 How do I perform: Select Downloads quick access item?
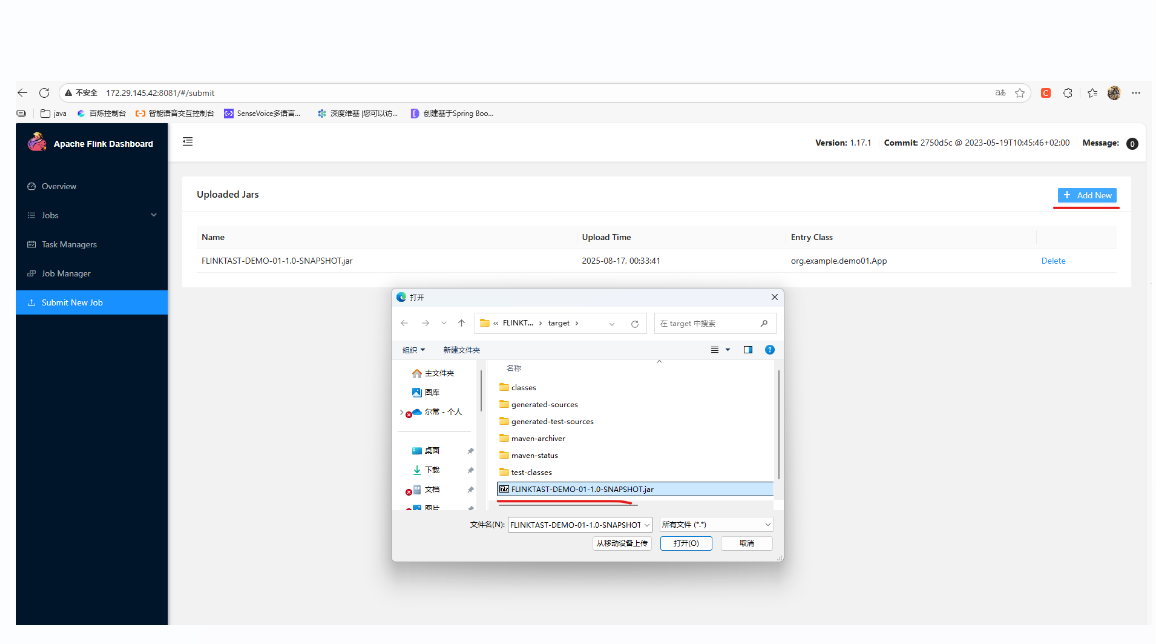coord(426,470)
